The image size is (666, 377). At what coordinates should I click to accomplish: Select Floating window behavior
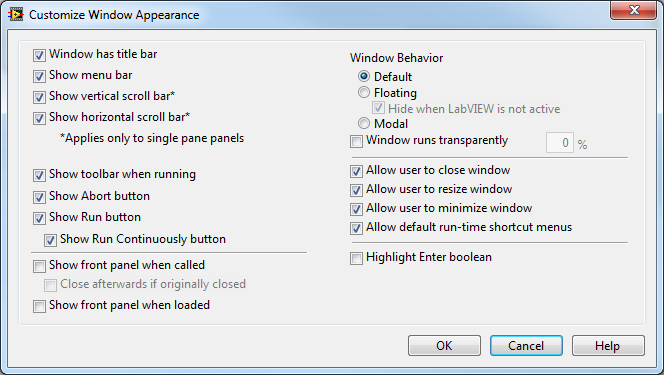(364, 92)
